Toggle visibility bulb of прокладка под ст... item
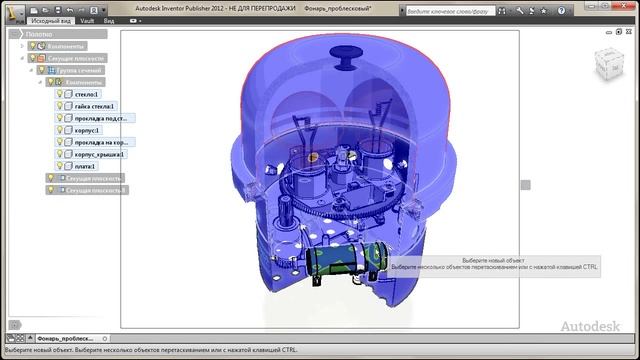Screen dimensions: 640x360 tap(60, 118)
